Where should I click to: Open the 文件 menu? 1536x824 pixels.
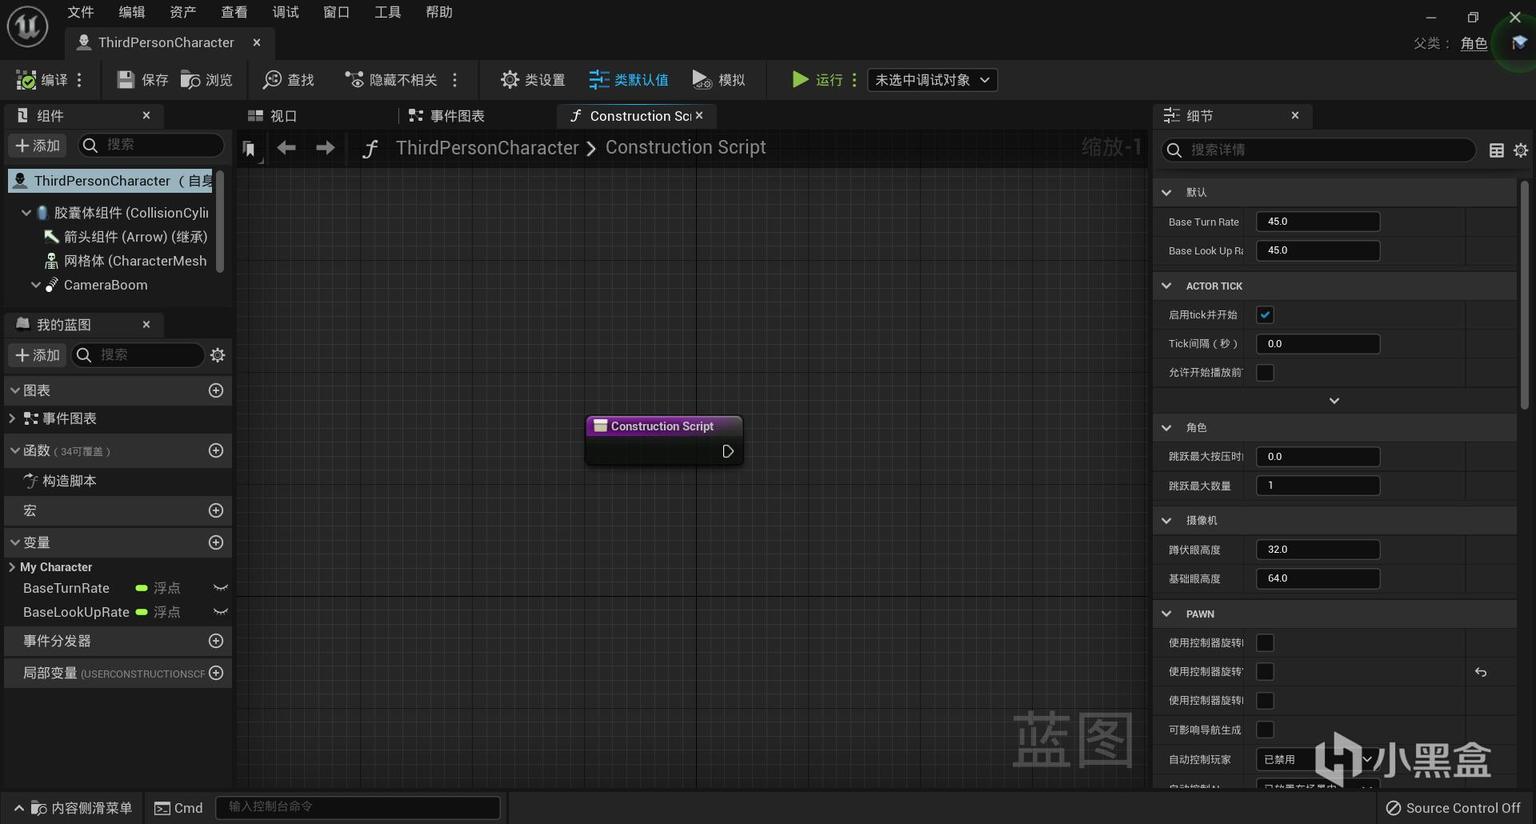point(80,12)
